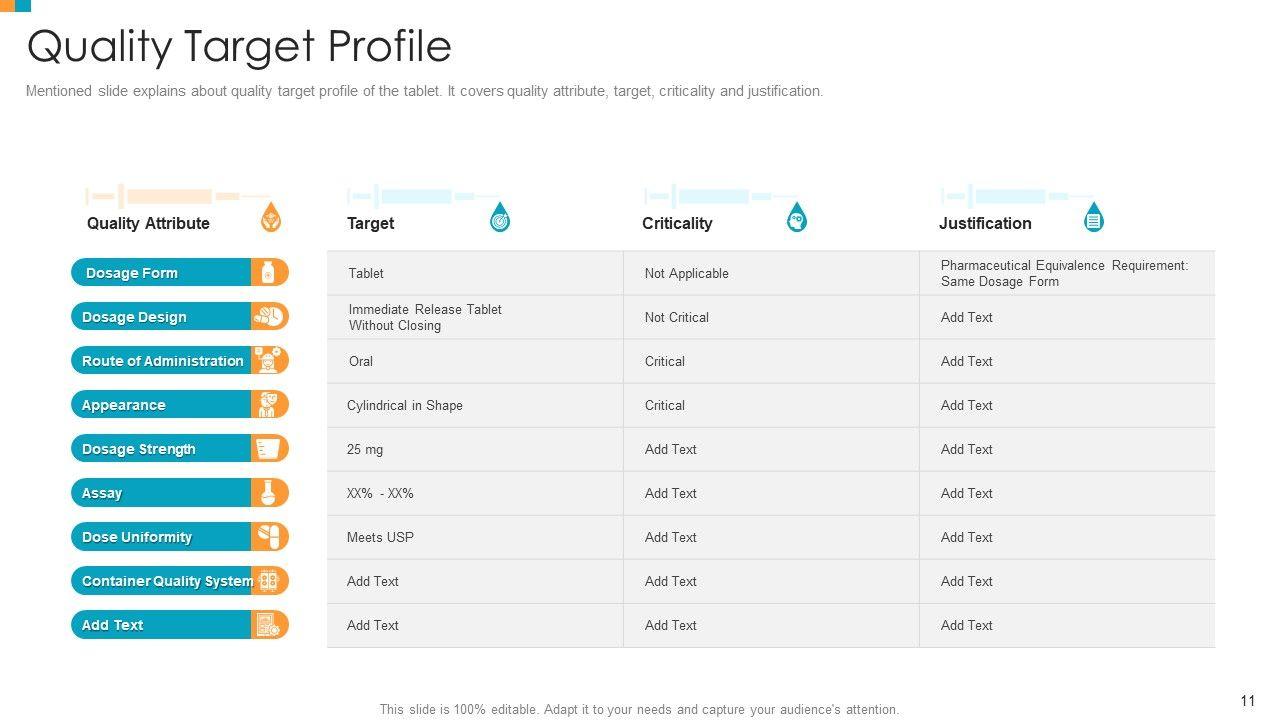The height and width of the screenshot is (720, 1280).
Task: Click the Dosage Form bottle icon
Action: coord(268,272)
